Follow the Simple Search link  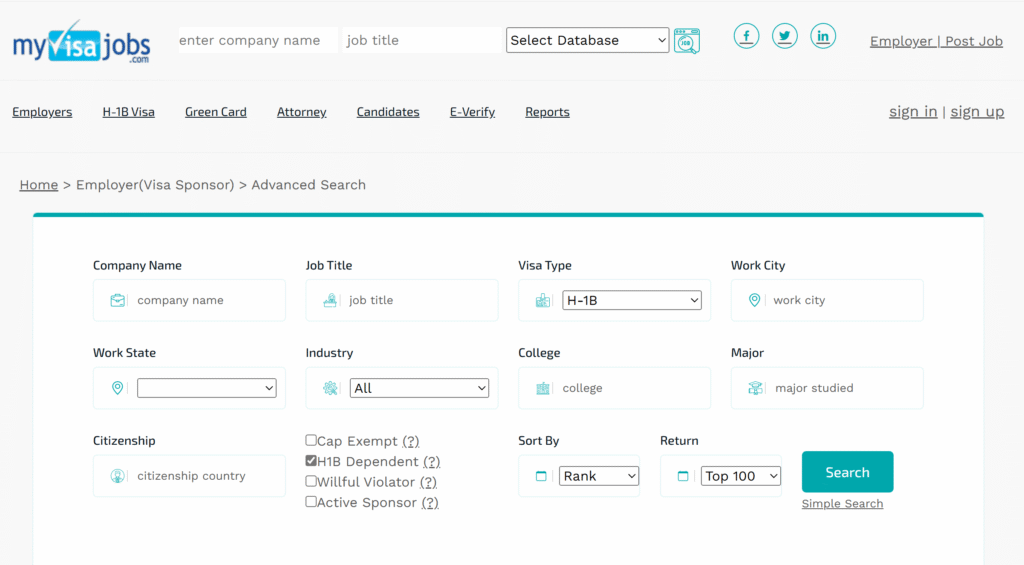pyautogui.click(x=842, y=504)
